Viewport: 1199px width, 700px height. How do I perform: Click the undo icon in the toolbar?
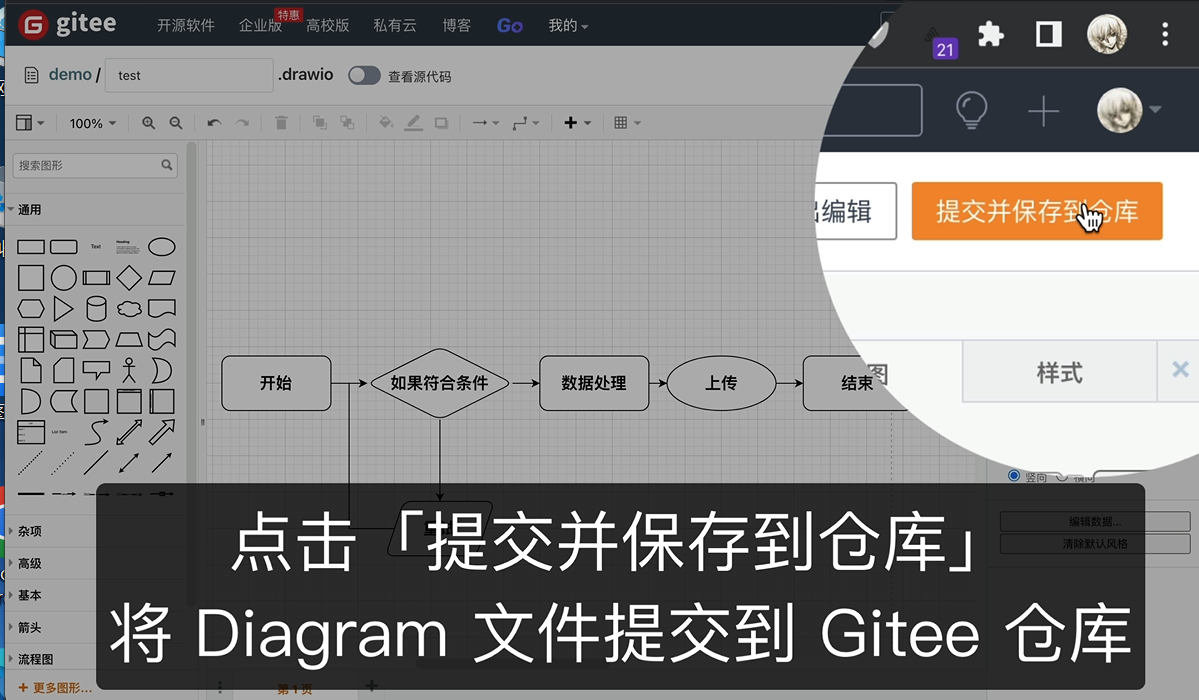(212, 122)
